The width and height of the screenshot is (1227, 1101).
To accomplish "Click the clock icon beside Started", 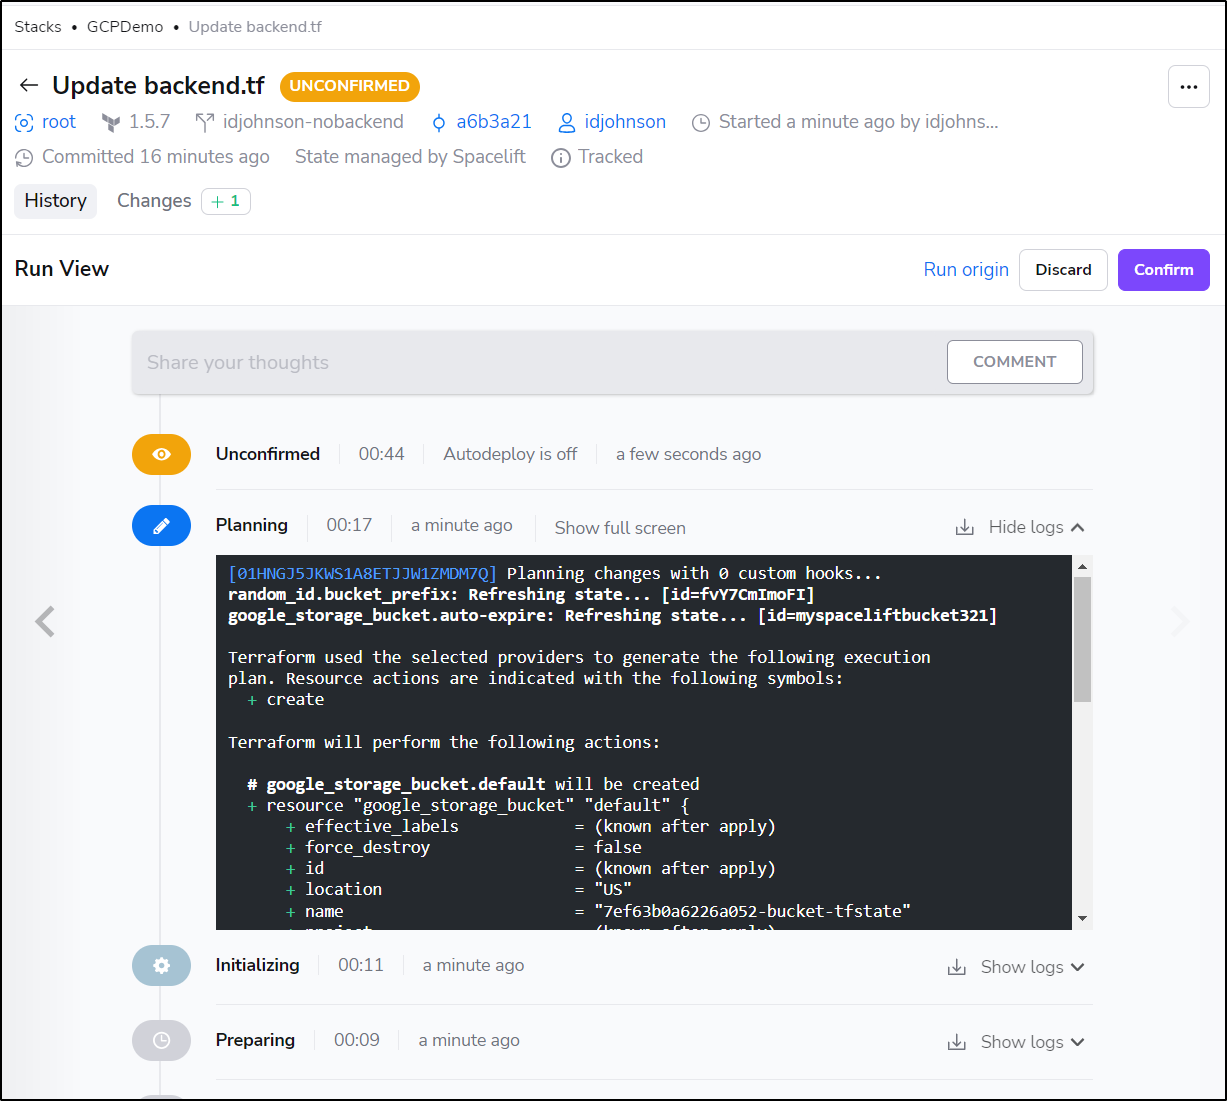I will pyautogui.click(x=701, y=122).
